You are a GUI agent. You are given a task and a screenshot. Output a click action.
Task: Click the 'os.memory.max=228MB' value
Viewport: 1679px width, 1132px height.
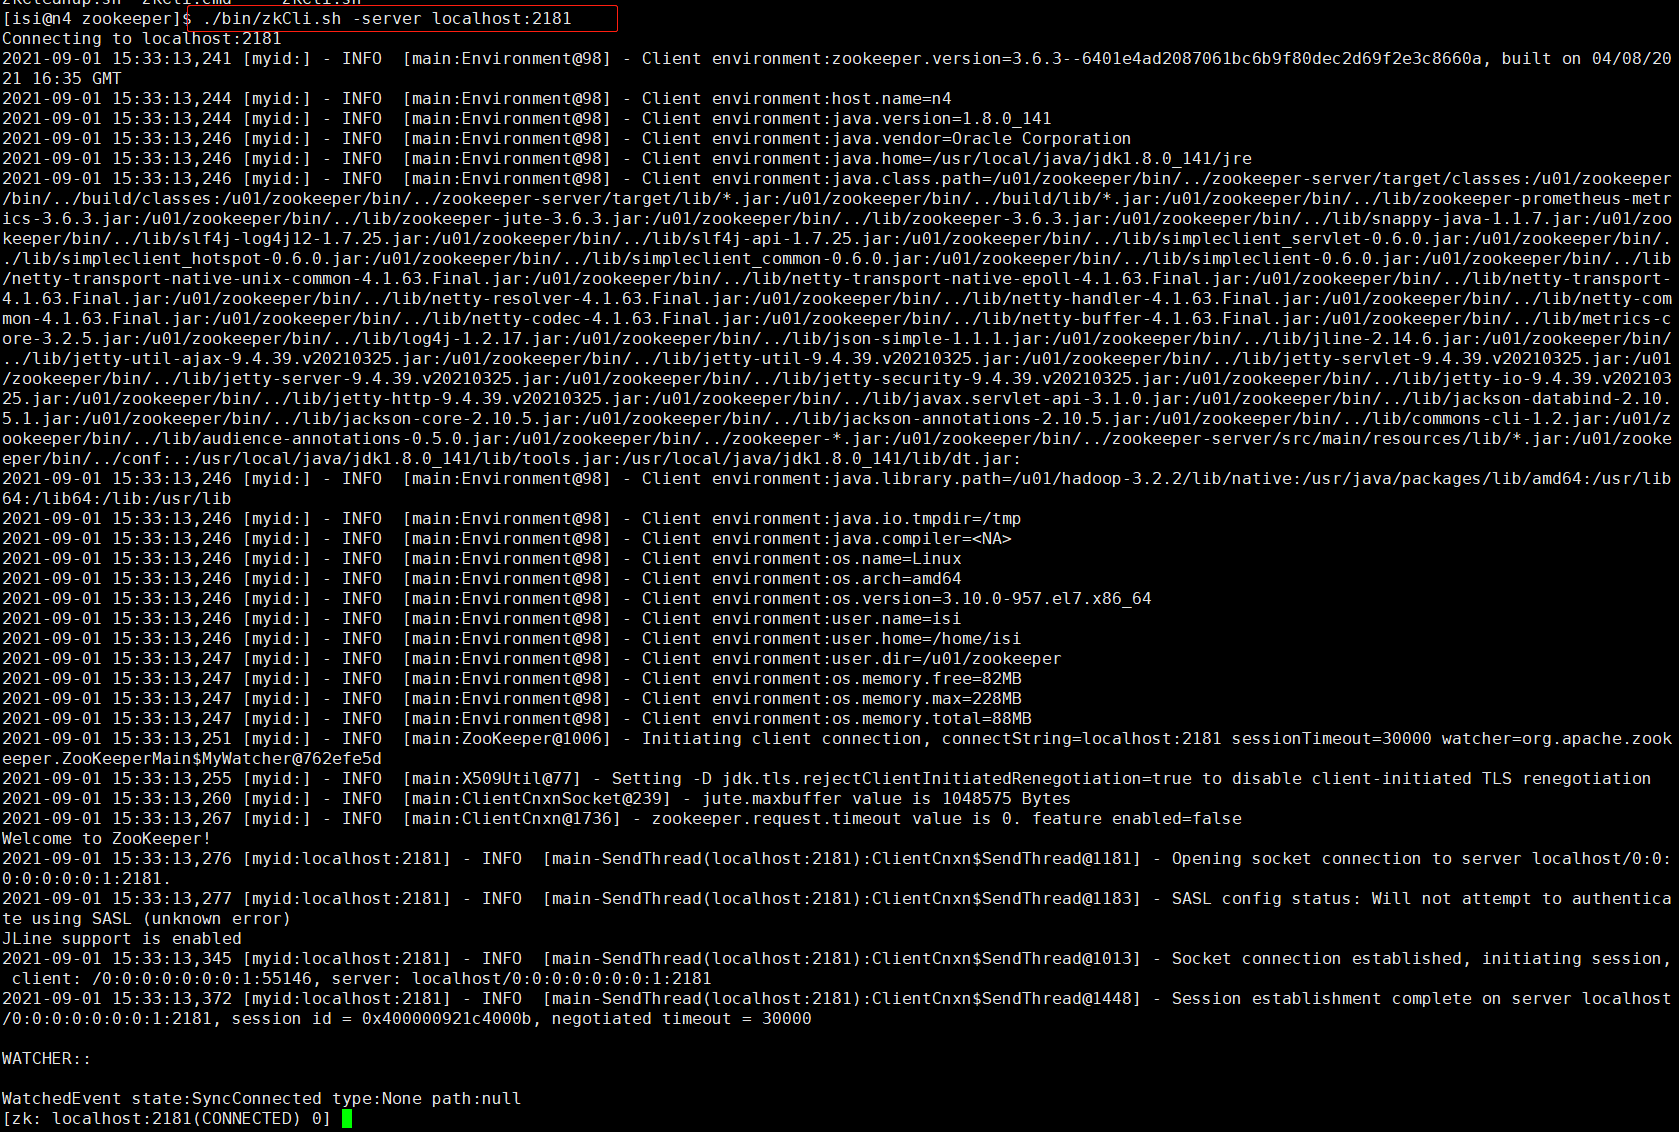(x=927, y=698)
